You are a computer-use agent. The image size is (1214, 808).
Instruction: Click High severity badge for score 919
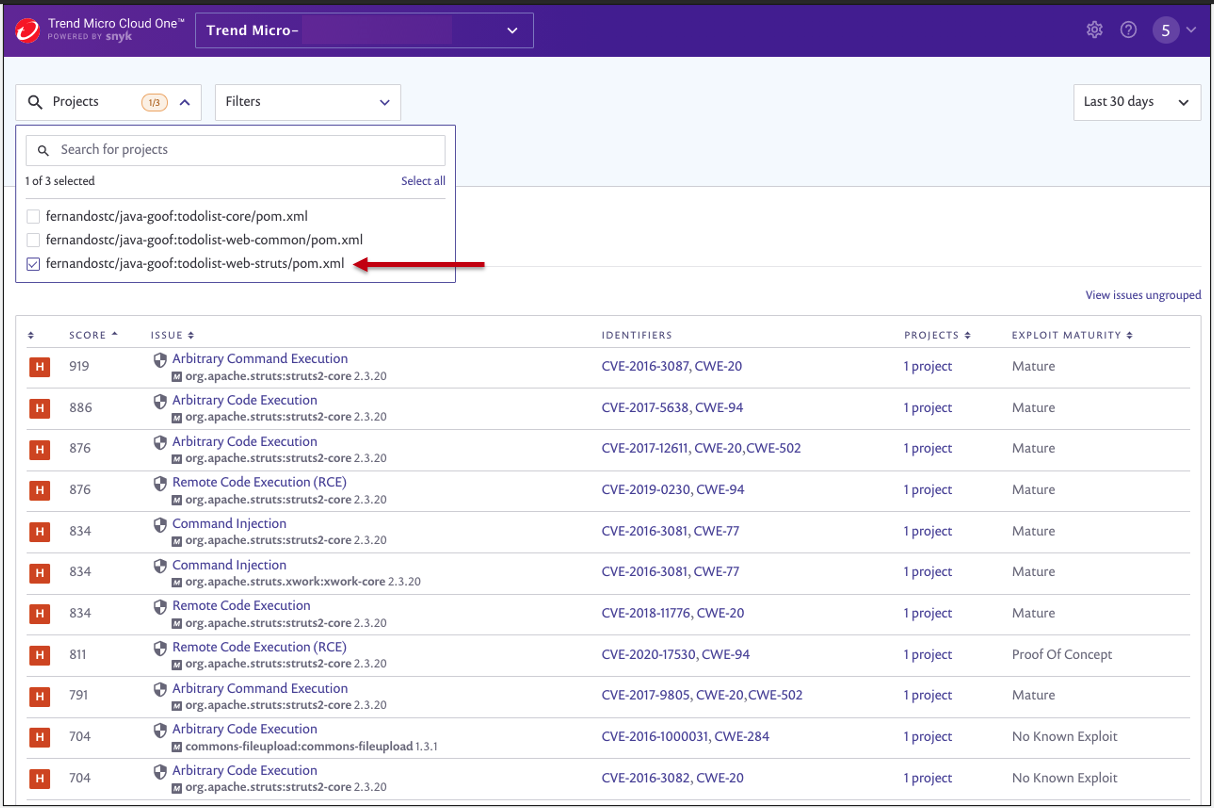tap(39, 367)
